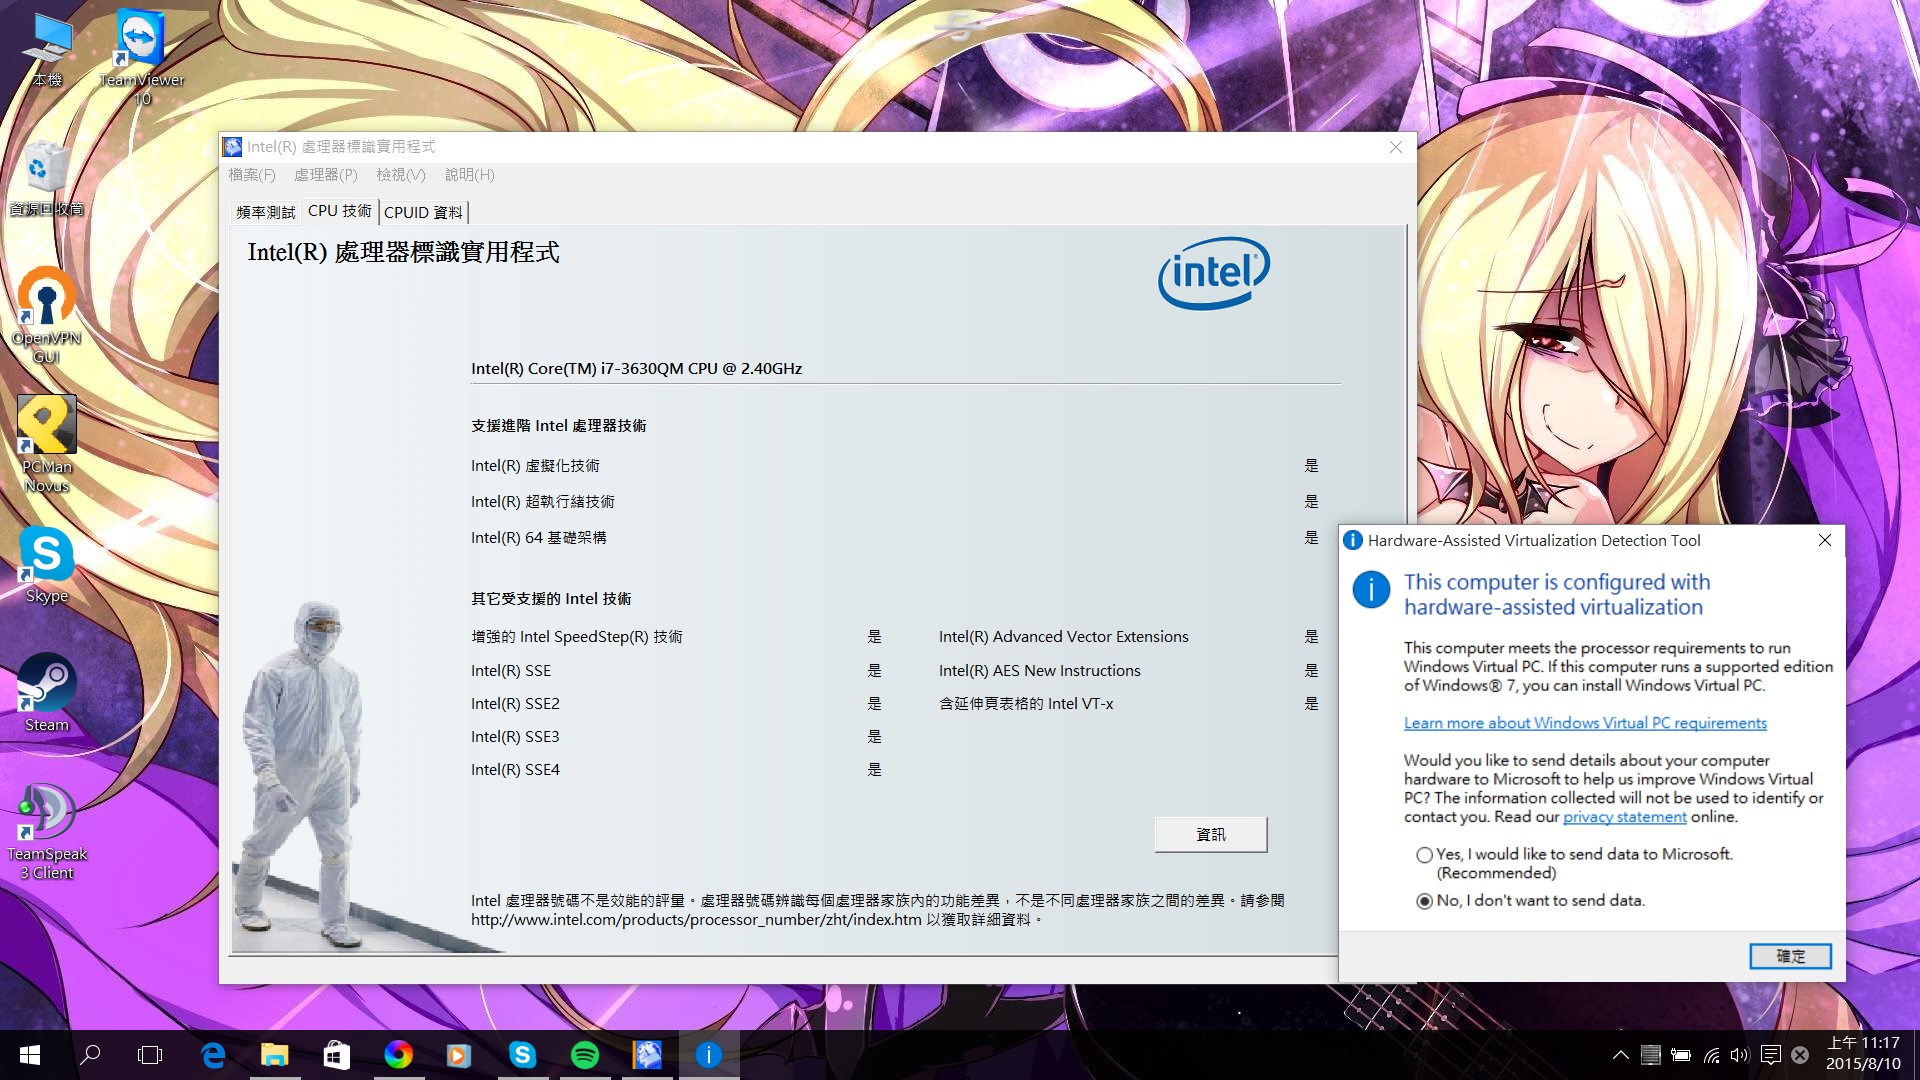Switch to the CPU 技術 tab

click(340, 211)
